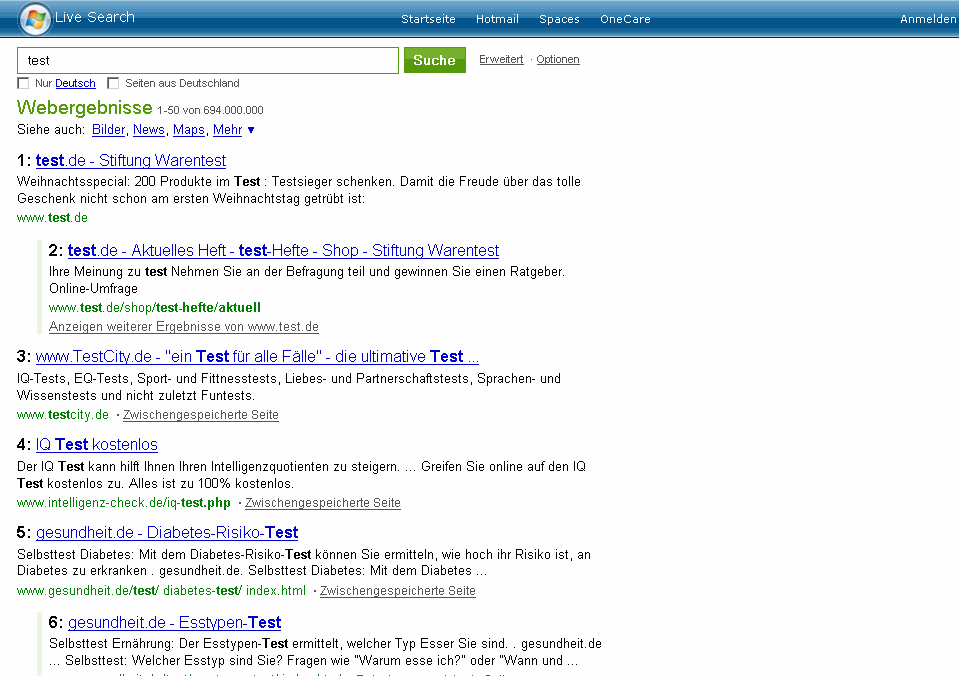Show more results from www.test.de
The height and width of the screenshot is (676, 959).
click(x=183, y=327)
